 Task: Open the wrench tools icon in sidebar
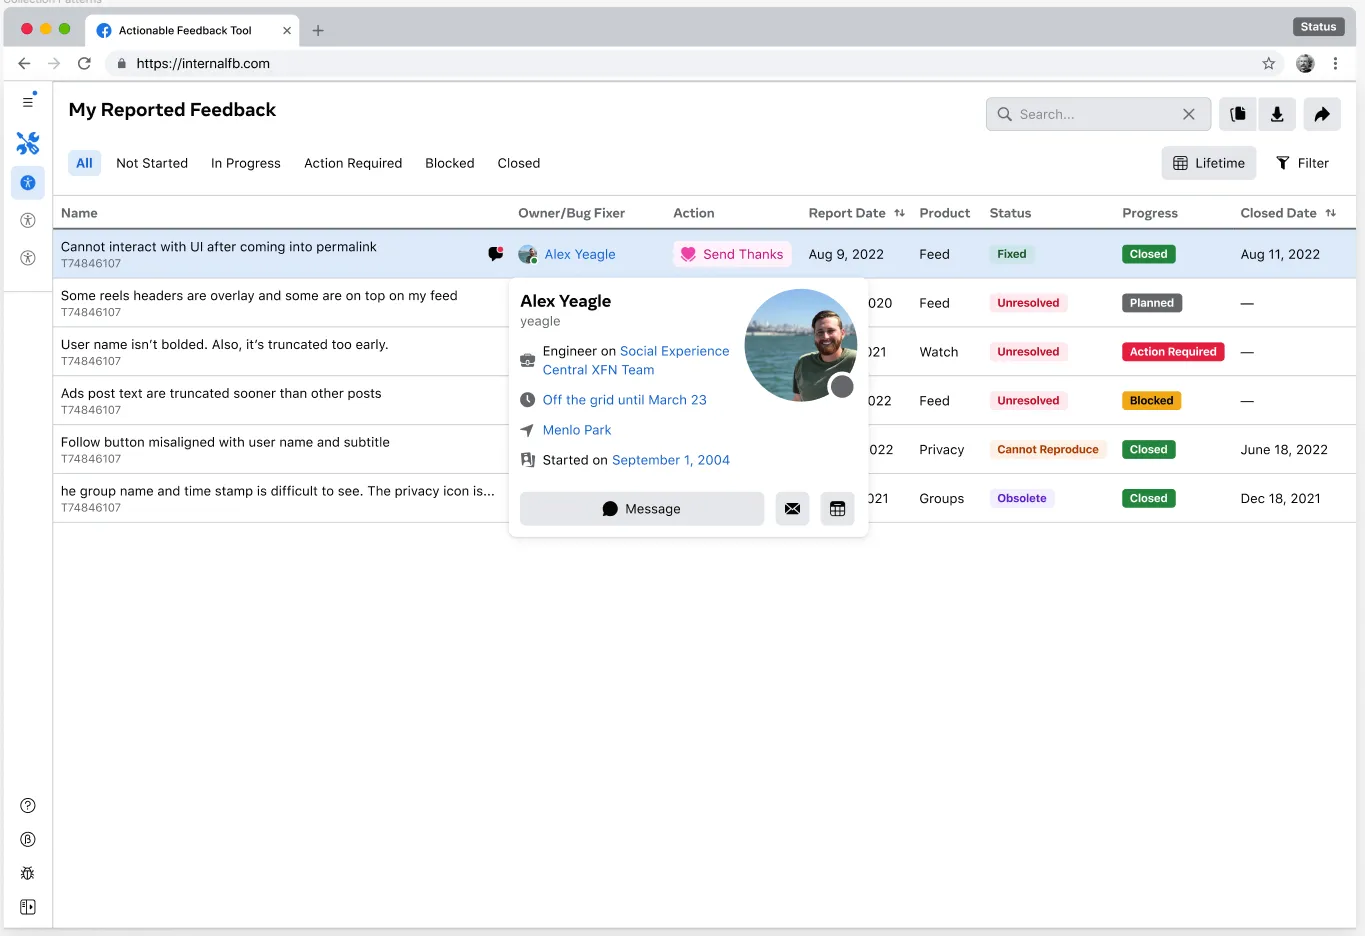28,143
